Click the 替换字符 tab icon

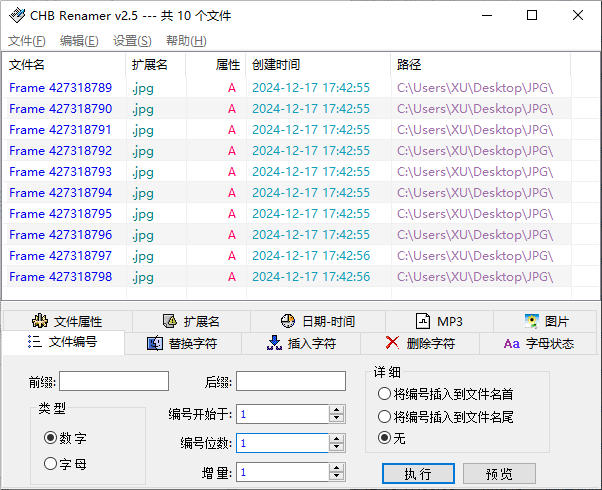(x=154, y=344)
